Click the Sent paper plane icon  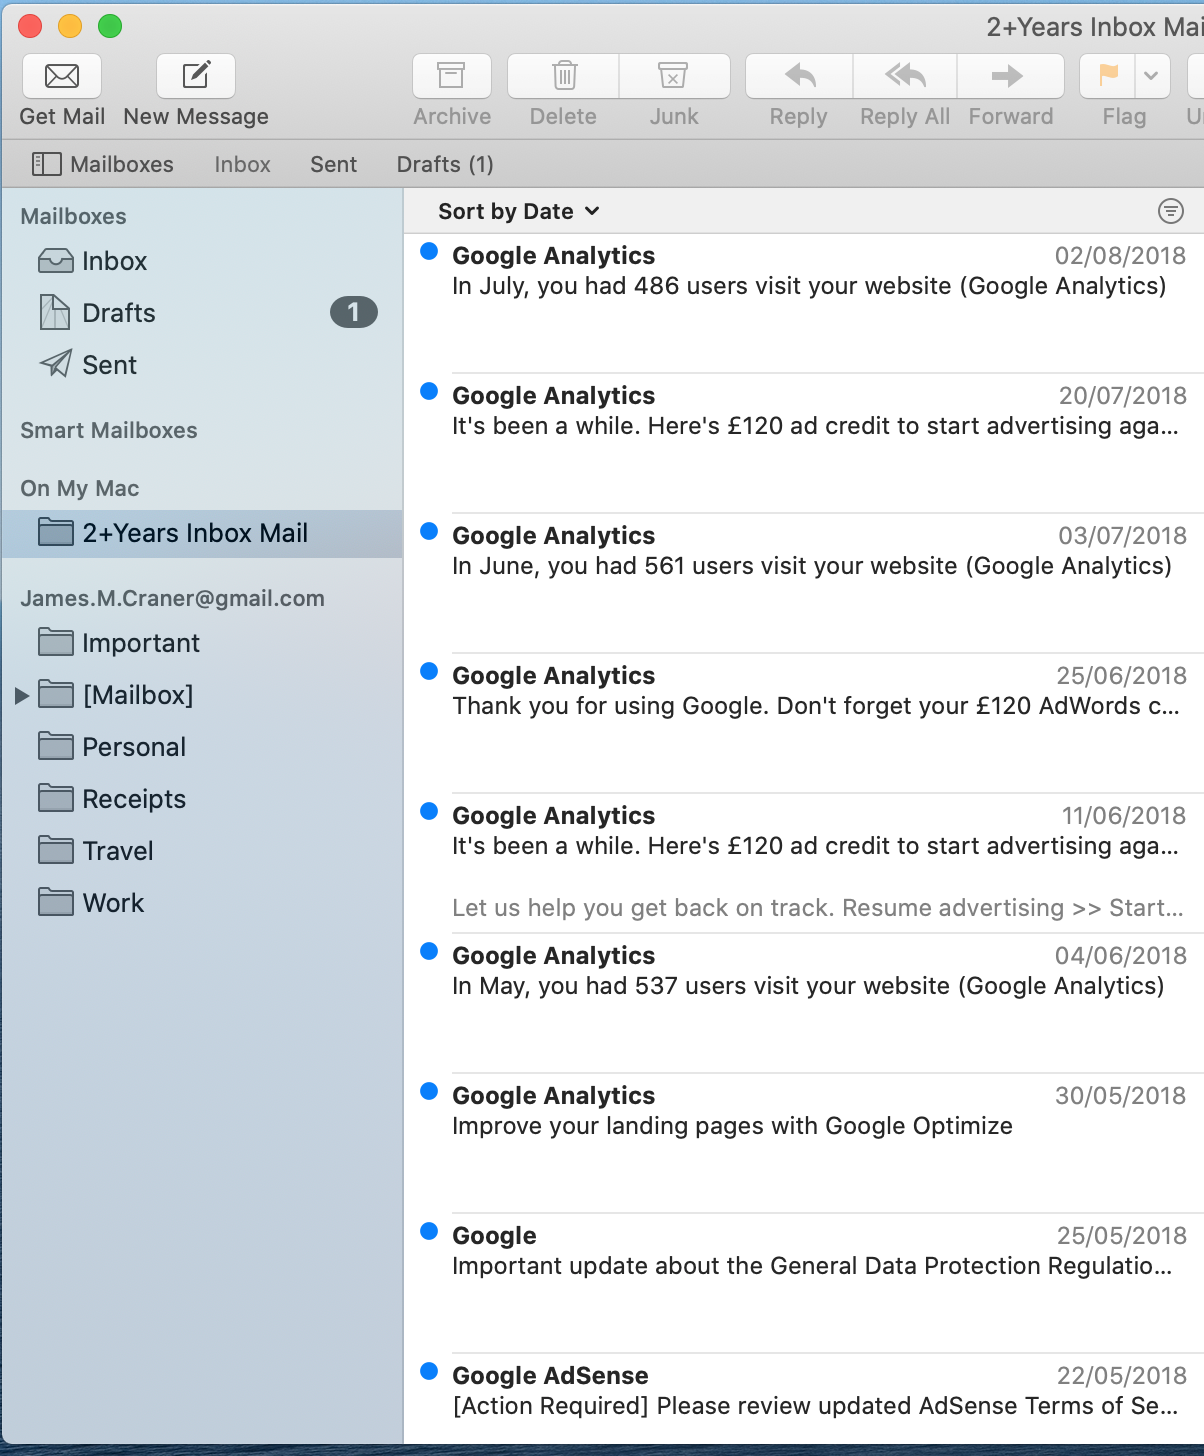point(55,364)
